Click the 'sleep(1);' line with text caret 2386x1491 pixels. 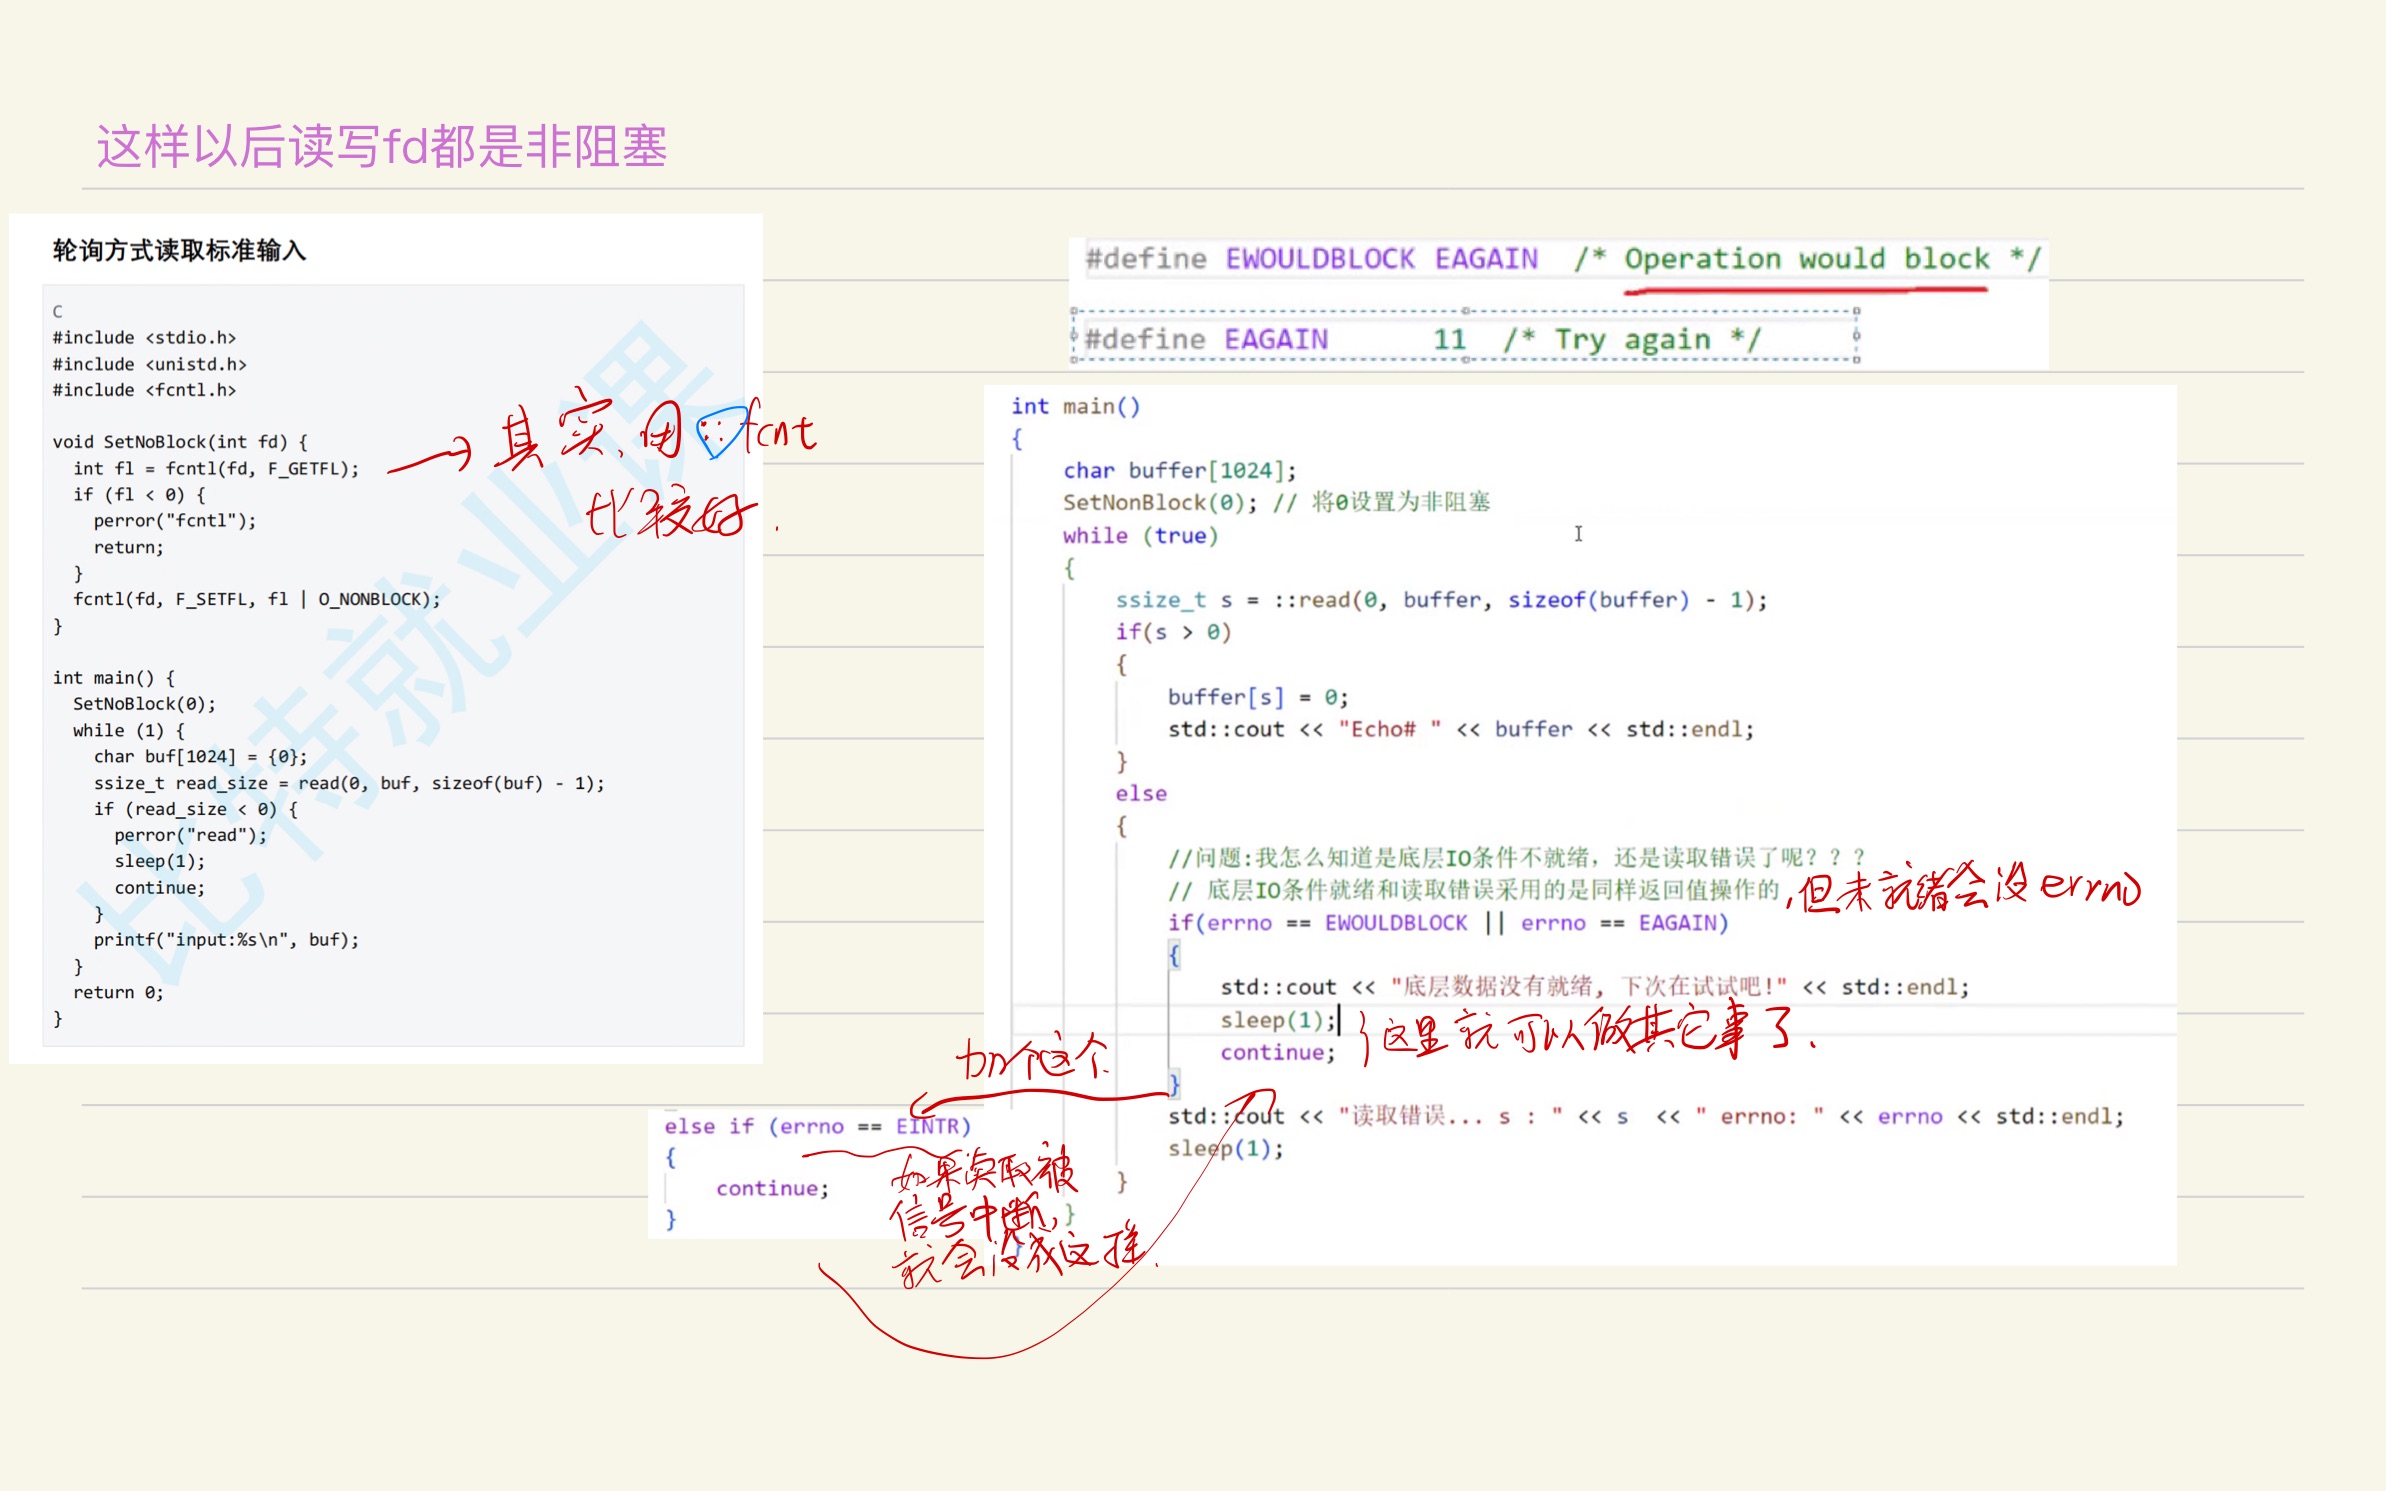(1277, 1020)
